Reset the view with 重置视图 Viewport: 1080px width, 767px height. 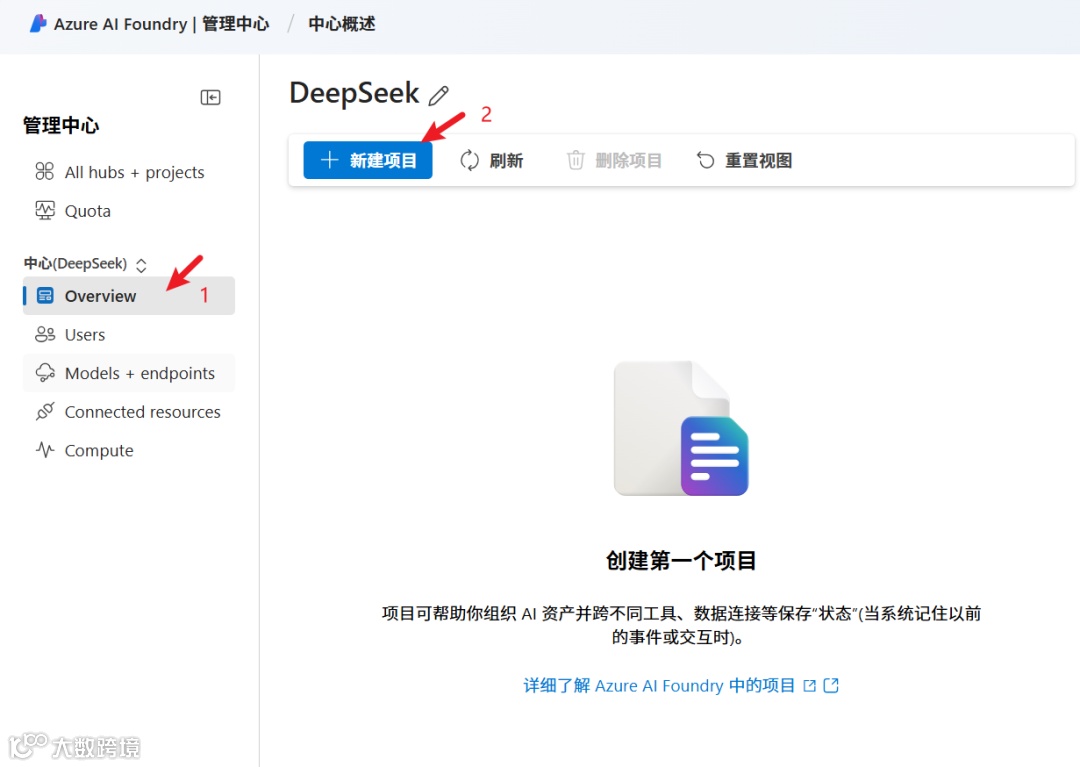pos(745,160)
